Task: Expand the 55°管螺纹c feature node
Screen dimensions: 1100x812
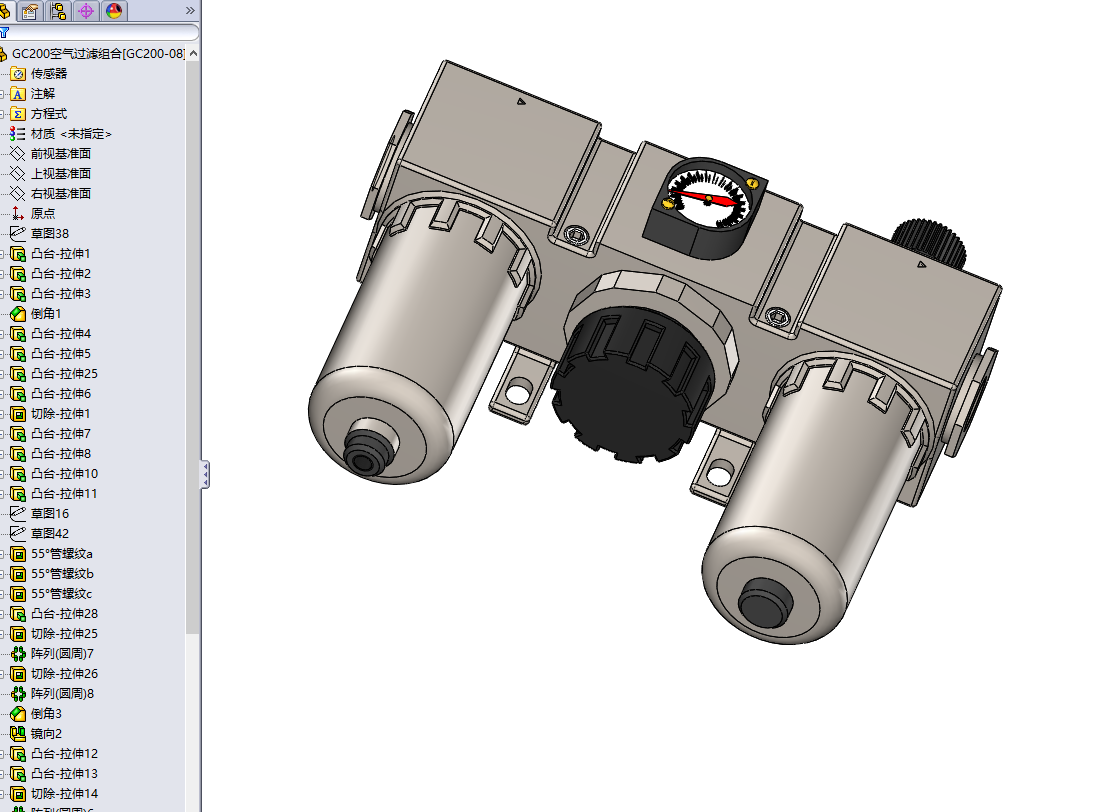Action: (x=3, y=594)
